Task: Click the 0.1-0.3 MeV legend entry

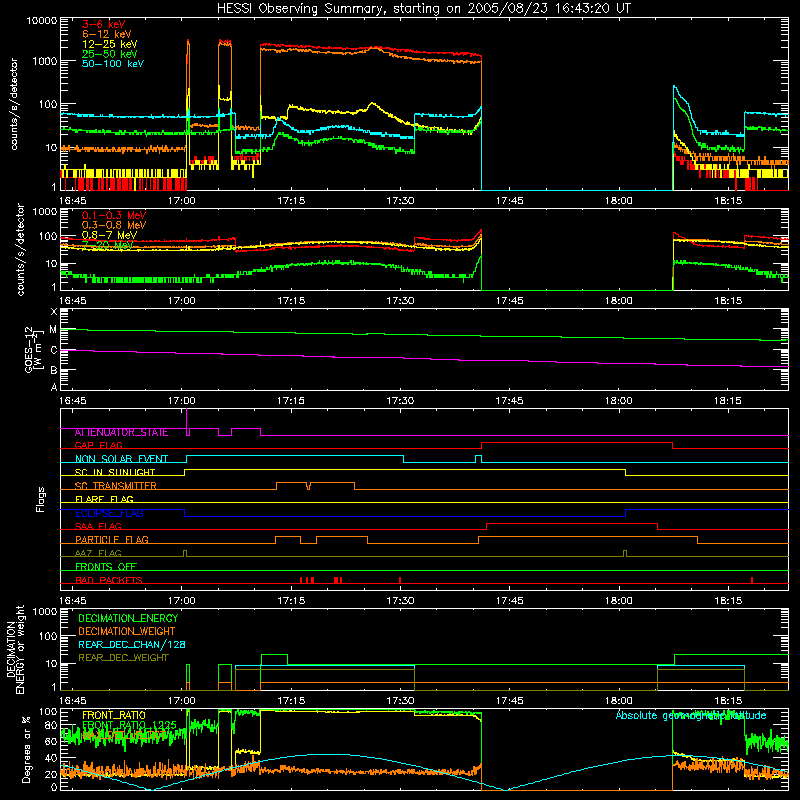Action: point(114,215)
